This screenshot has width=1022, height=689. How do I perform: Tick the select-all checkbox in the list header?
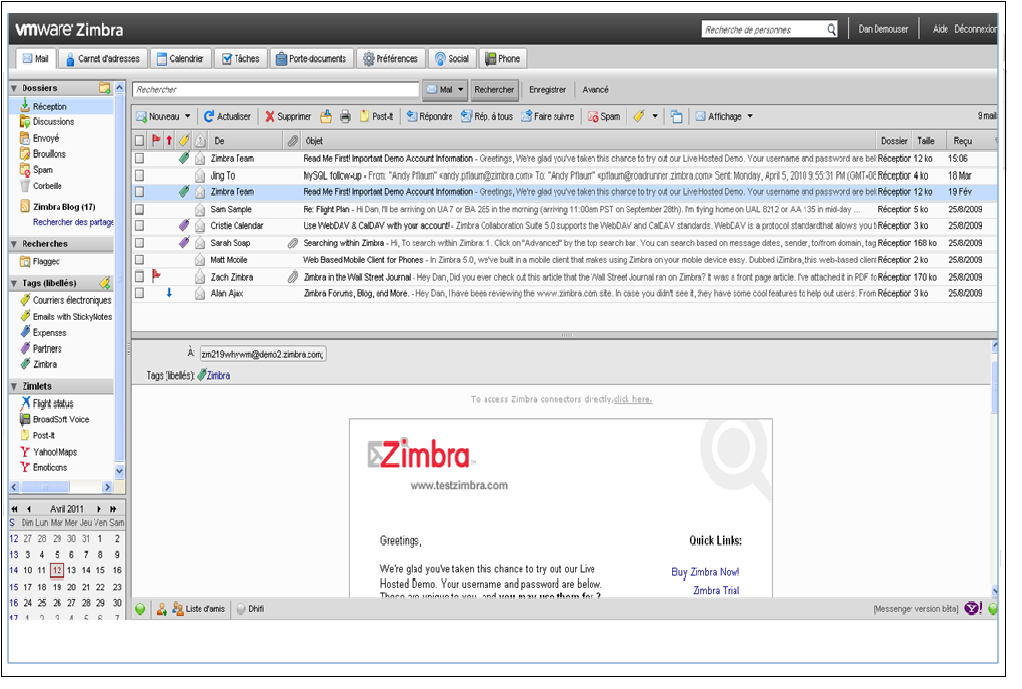pyautogui.click(x=139, y=140)
